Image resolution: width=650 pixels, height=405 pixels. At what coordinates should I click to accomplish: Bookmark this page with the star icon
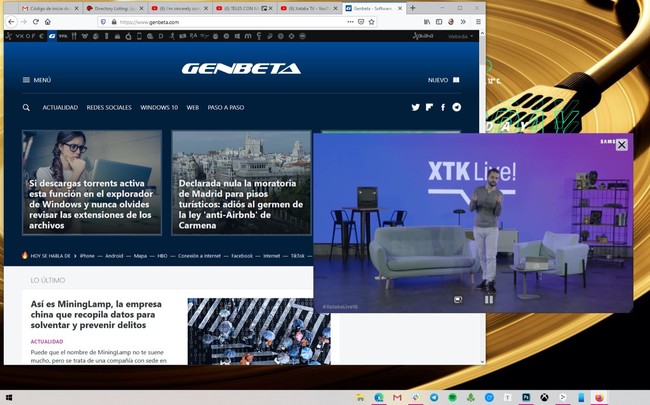click(x=371, y=22)
